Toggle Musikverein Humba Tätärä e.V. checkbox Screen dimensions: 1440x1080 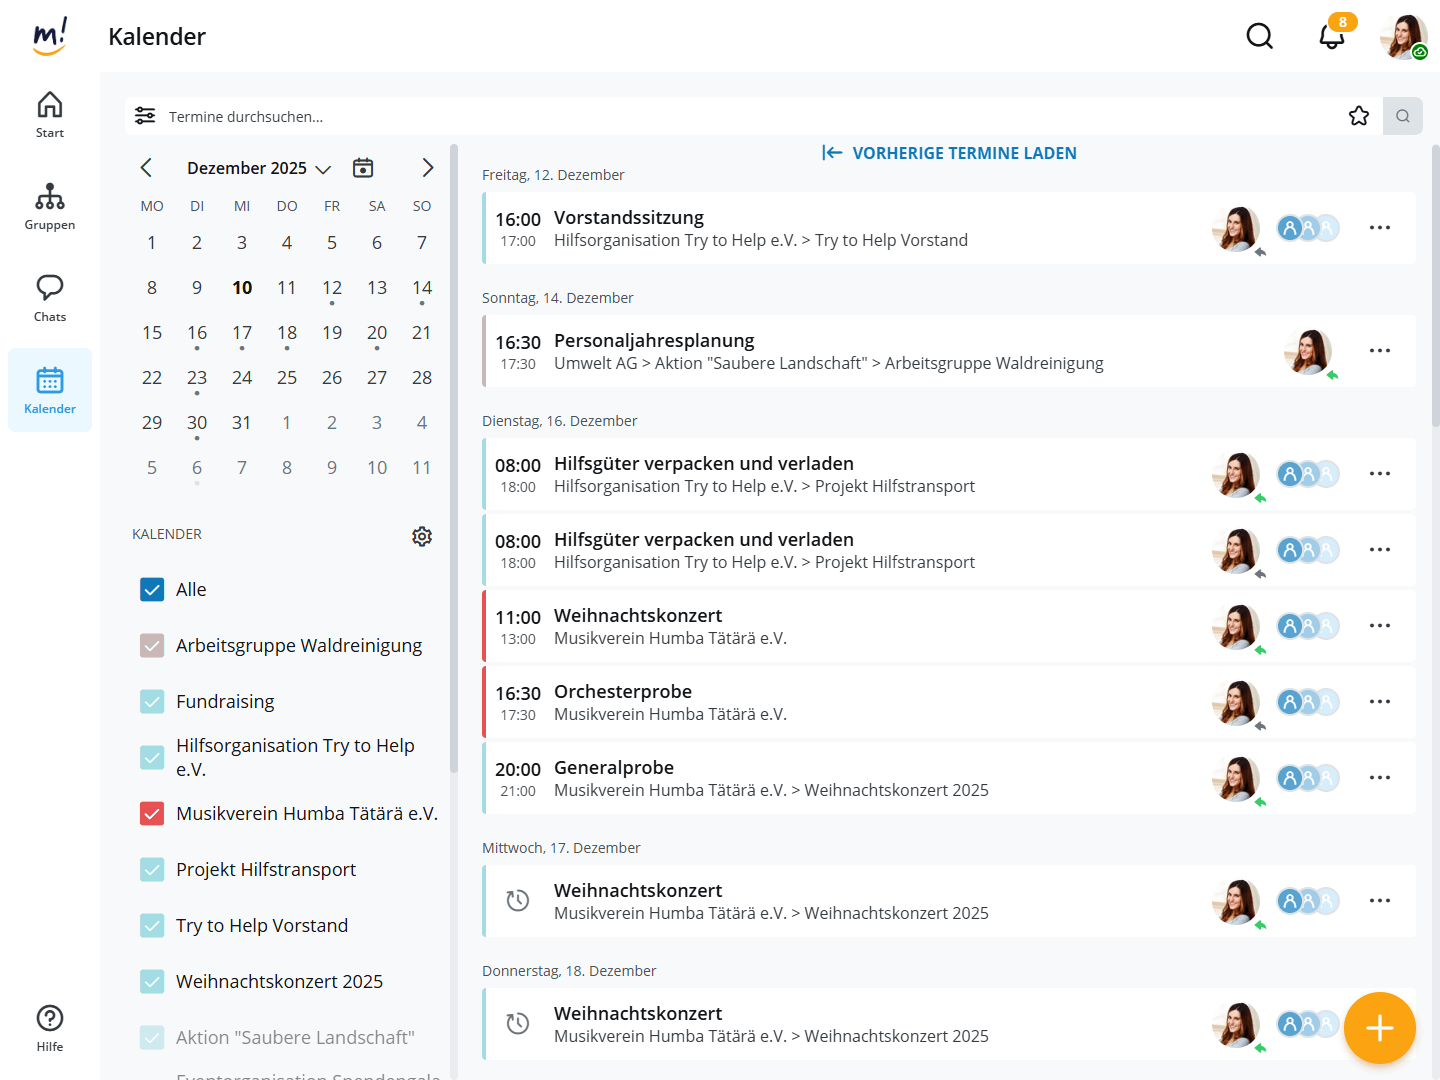pyautogui.click(x=152, y=814)
